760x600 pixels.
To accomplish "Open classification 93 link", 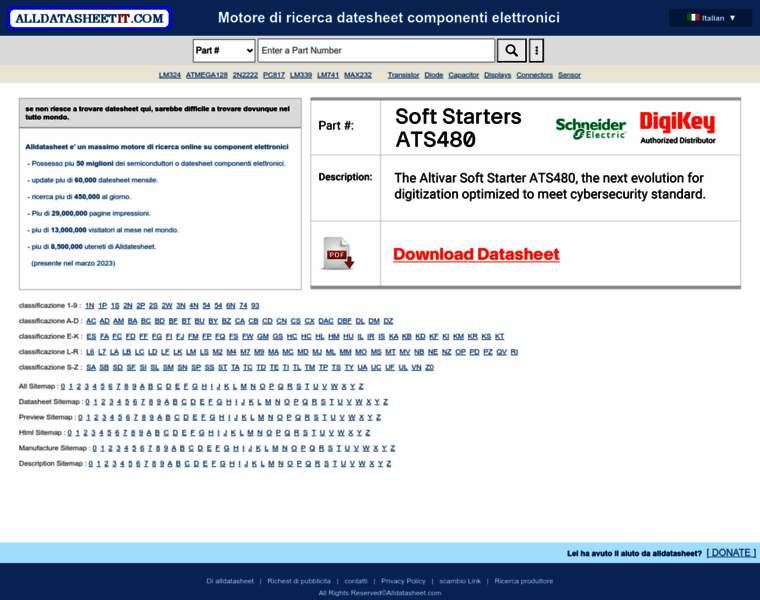I will [255, 306].
